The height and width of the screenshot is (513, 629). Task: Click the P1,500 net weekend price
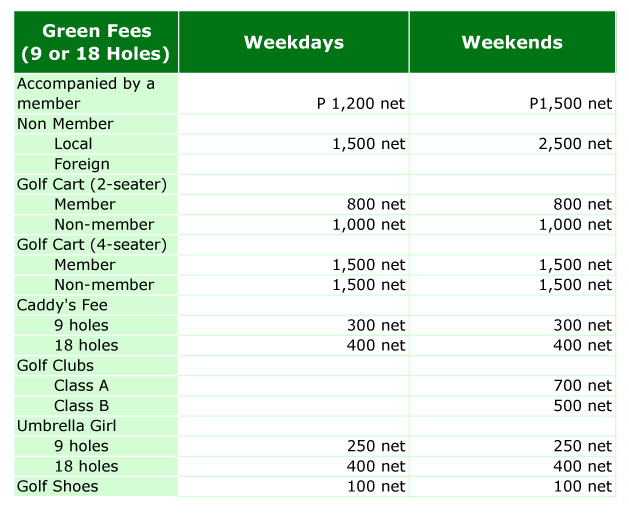[x=570, y=103]
